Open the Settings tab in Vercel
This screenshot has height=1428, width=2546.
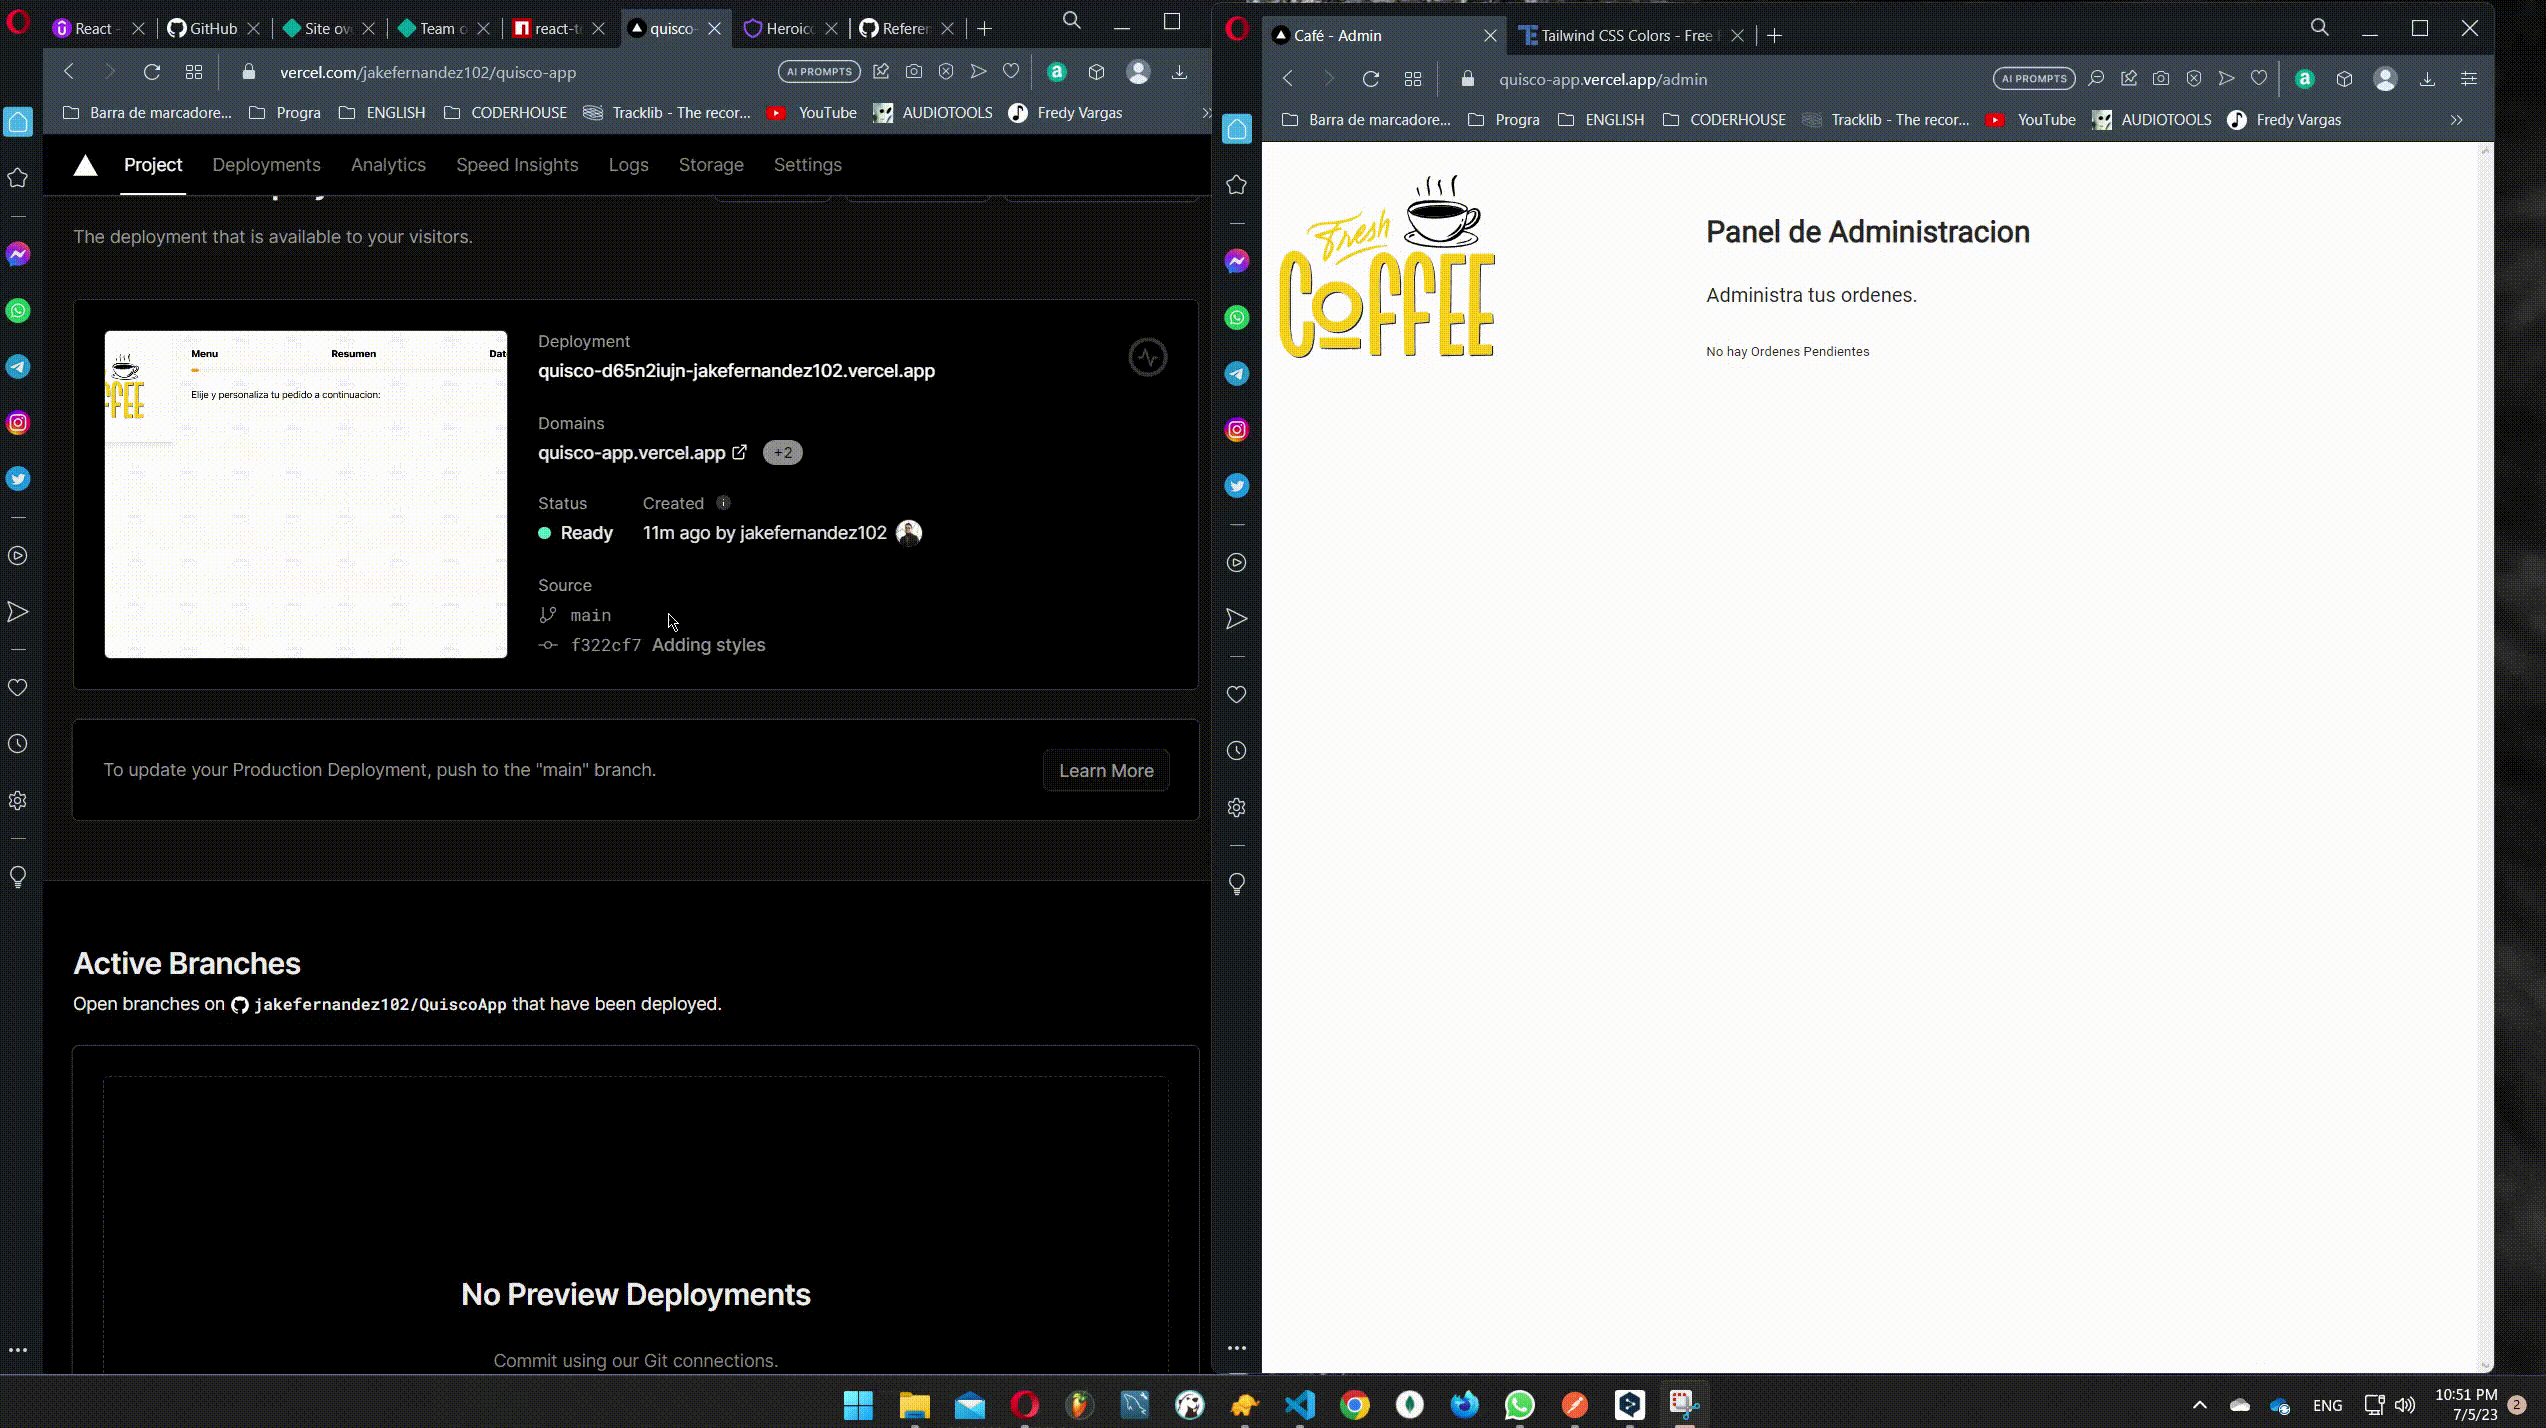(x=807, y=165)
